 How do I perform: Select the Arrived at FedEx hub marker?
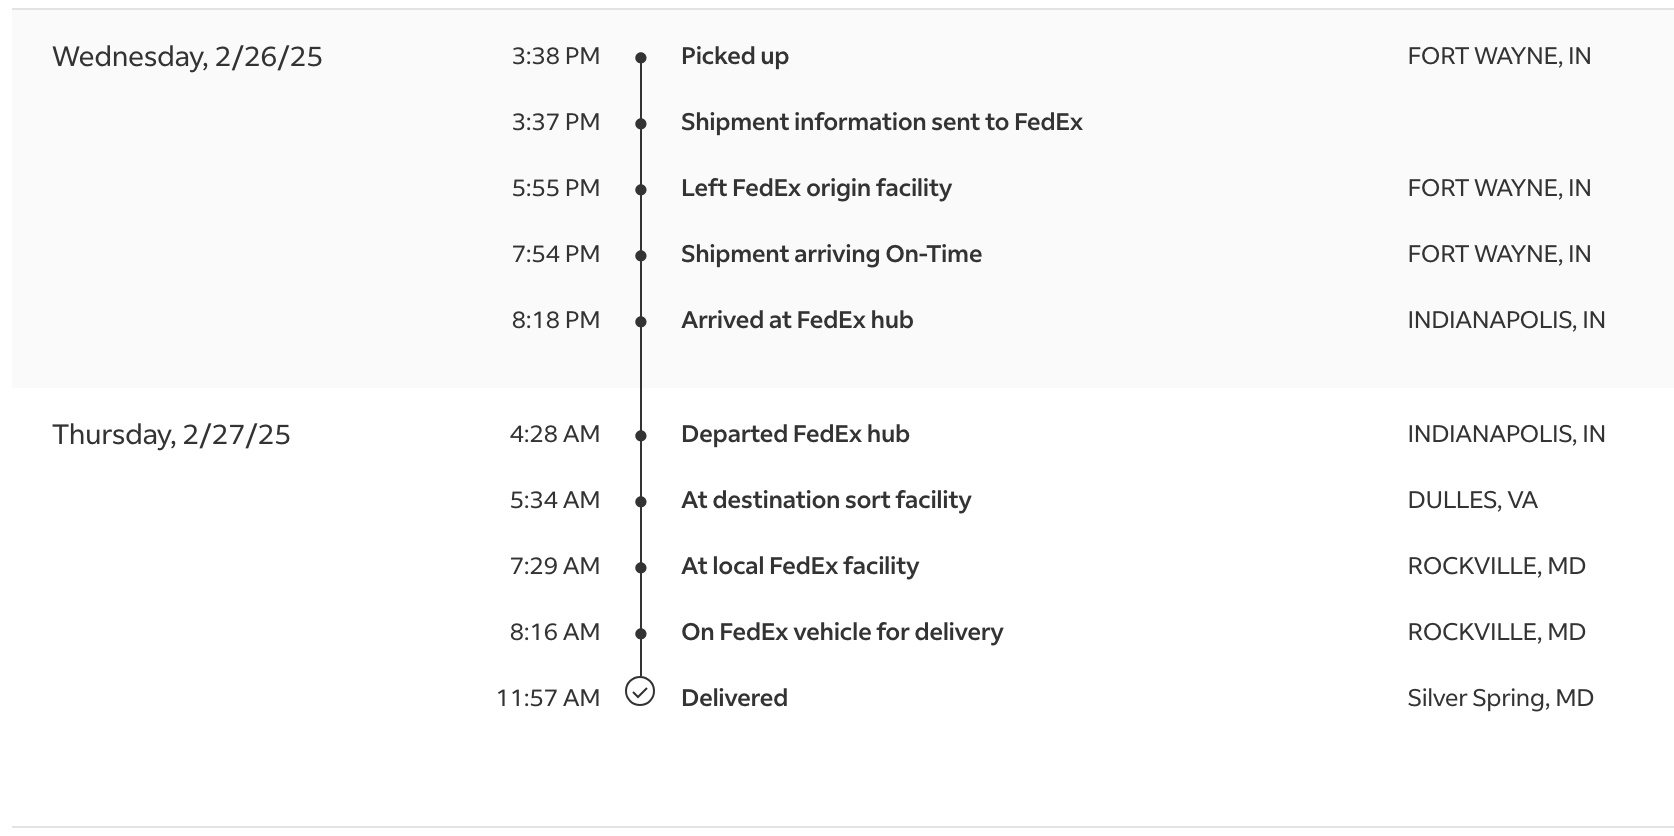click(641, 322)
